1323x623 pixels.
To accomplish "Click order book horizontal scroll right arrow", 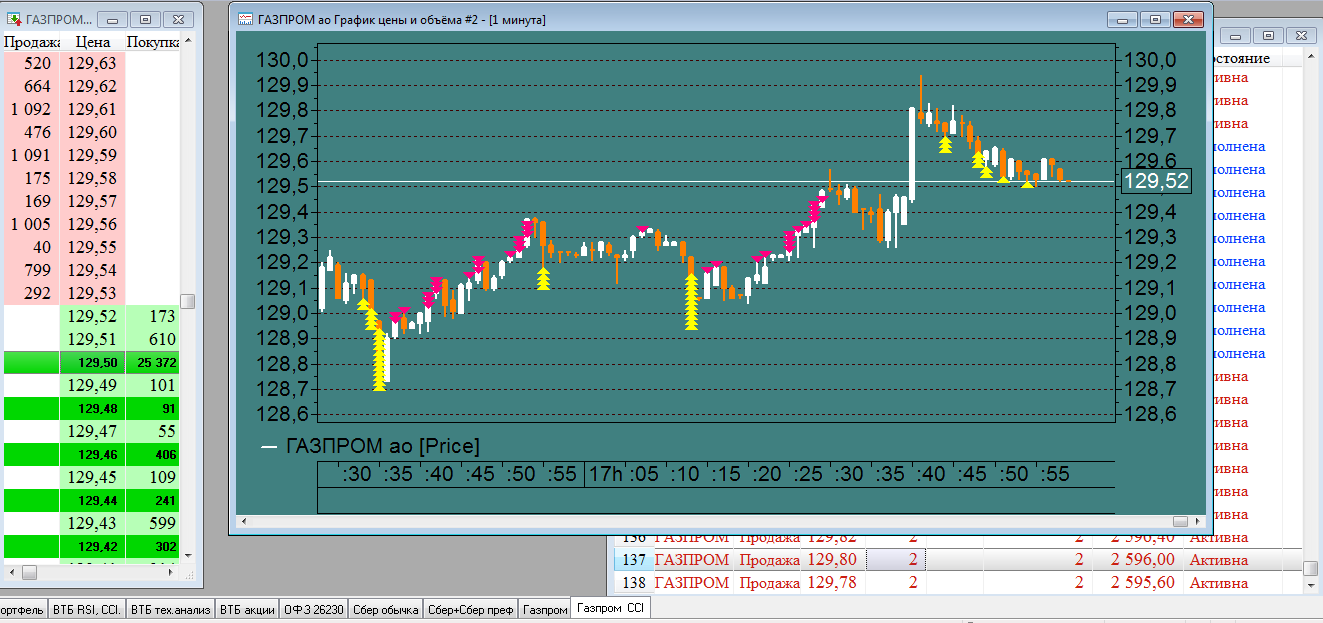I will 172,572.
